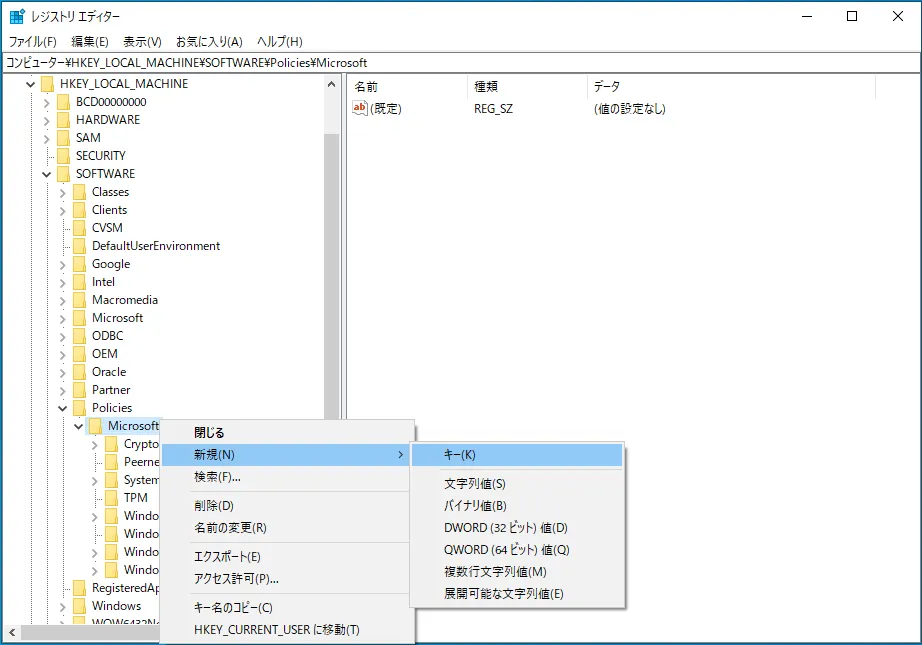Click the Registry Editor app icon in title bar

pos(17,16)
